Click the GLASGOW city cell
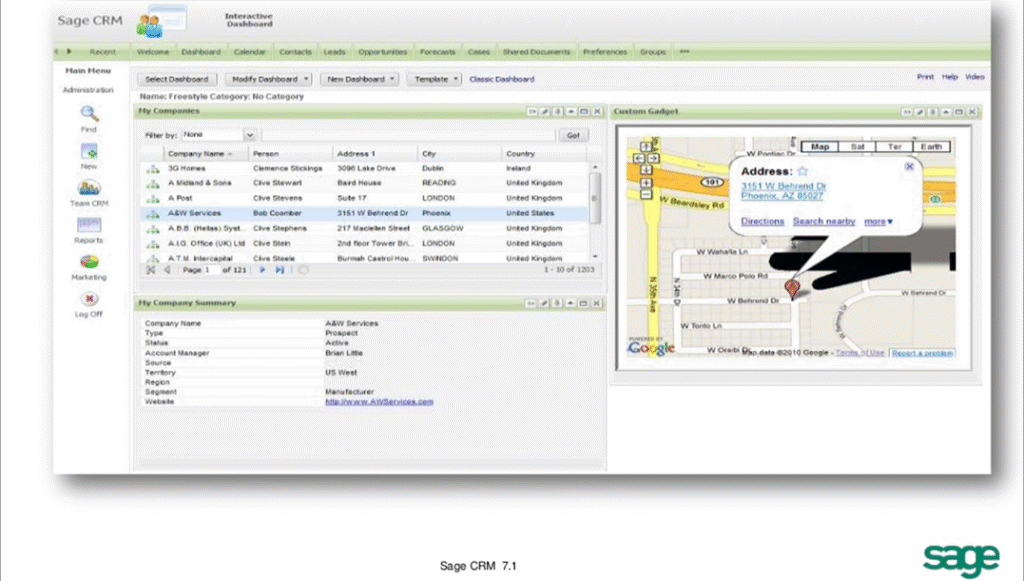The width and height of the screenshot is (1024, 581). [x=443, y=228]
